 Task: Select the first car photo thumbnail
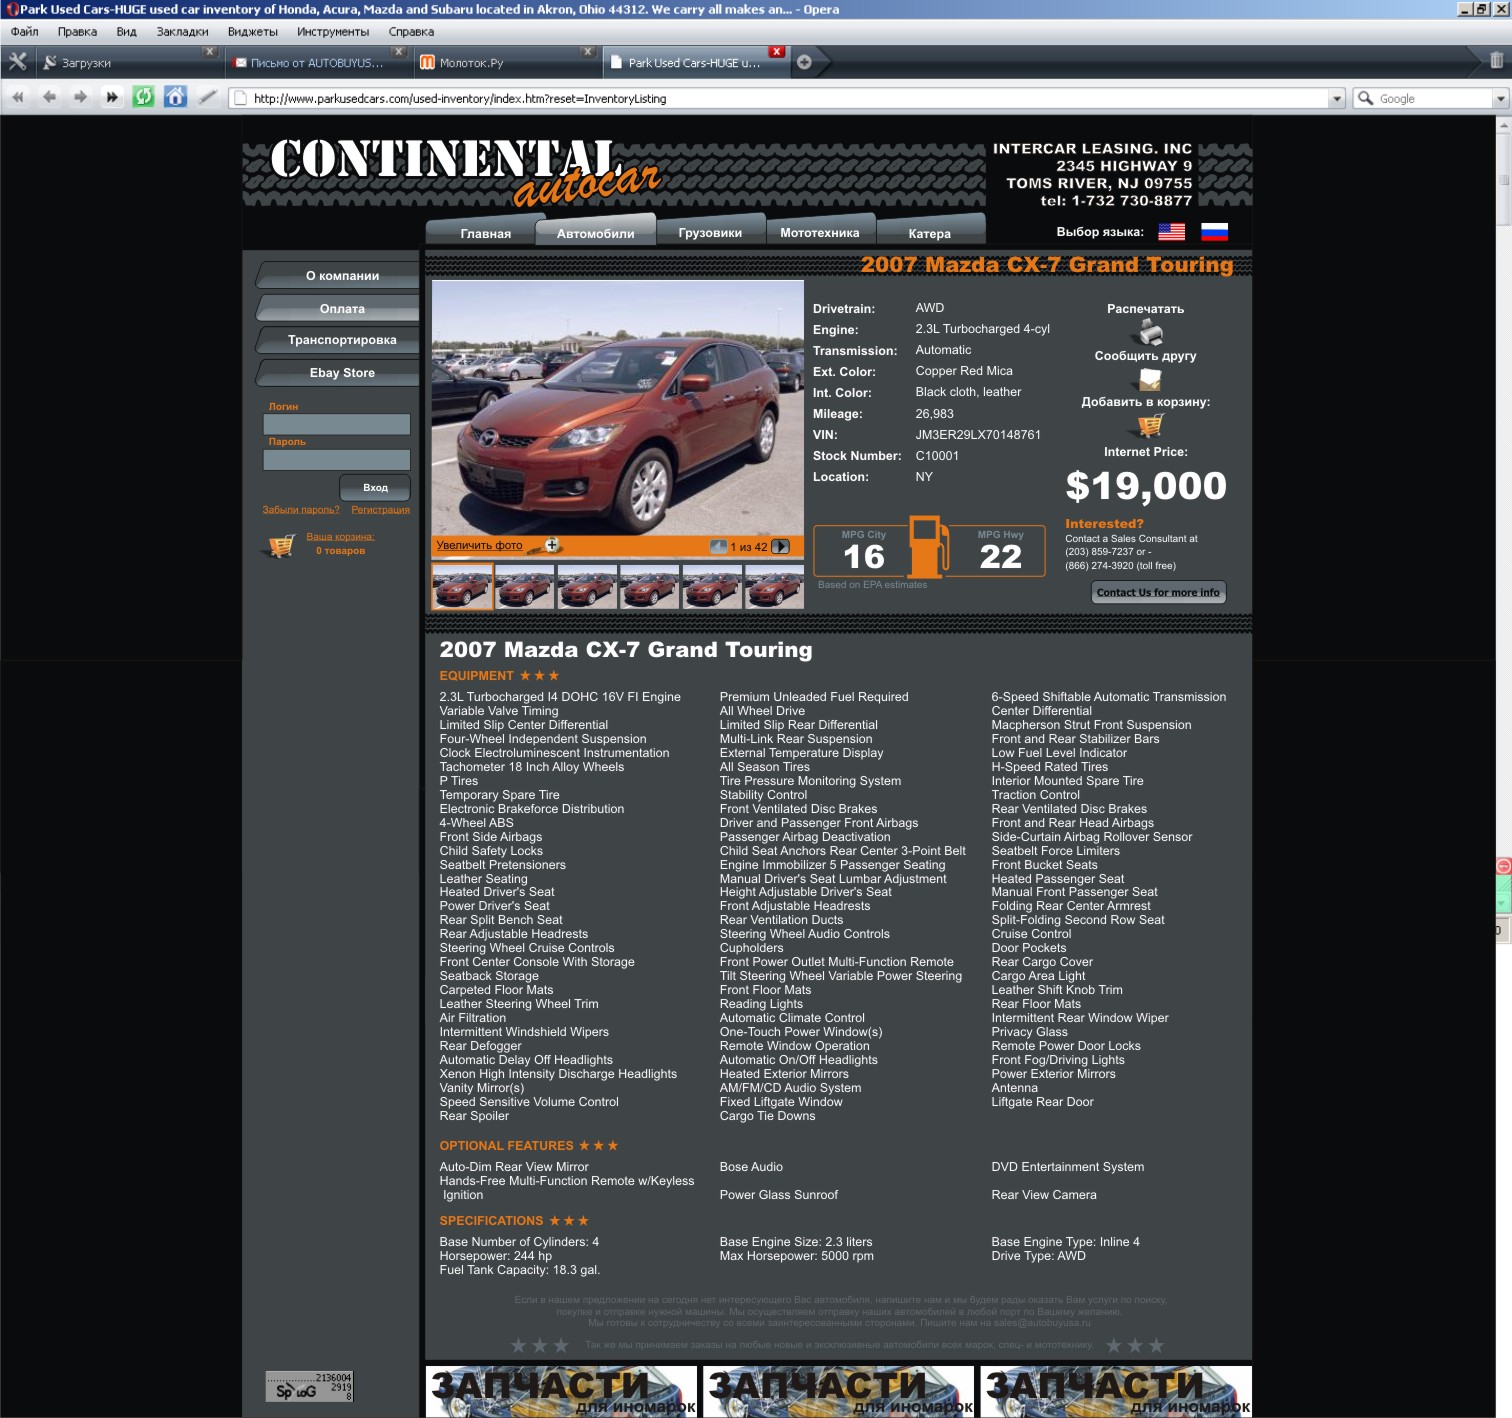point(462,586)
